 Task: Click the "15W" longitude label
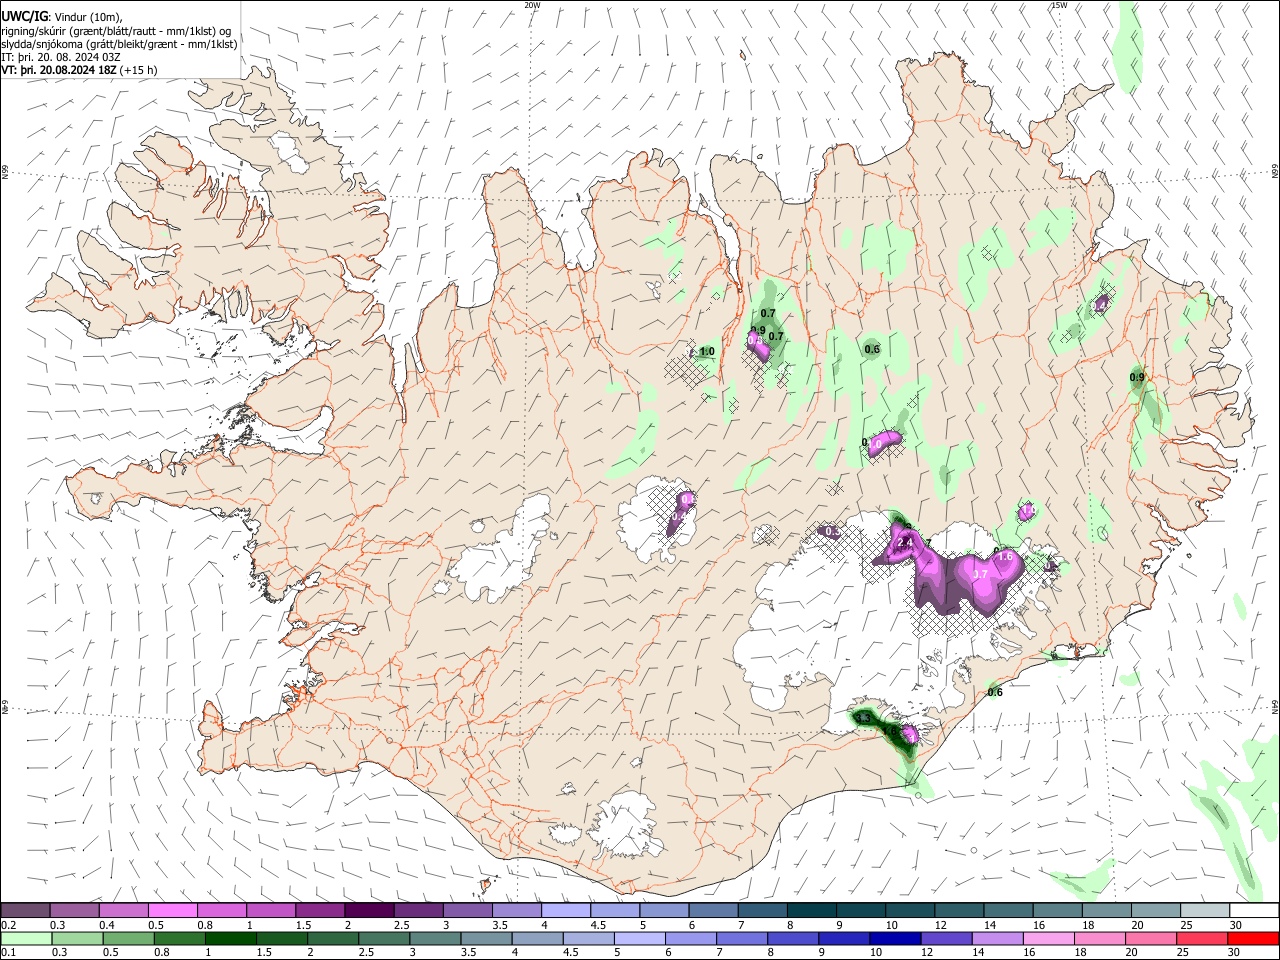pos(1059,5)
